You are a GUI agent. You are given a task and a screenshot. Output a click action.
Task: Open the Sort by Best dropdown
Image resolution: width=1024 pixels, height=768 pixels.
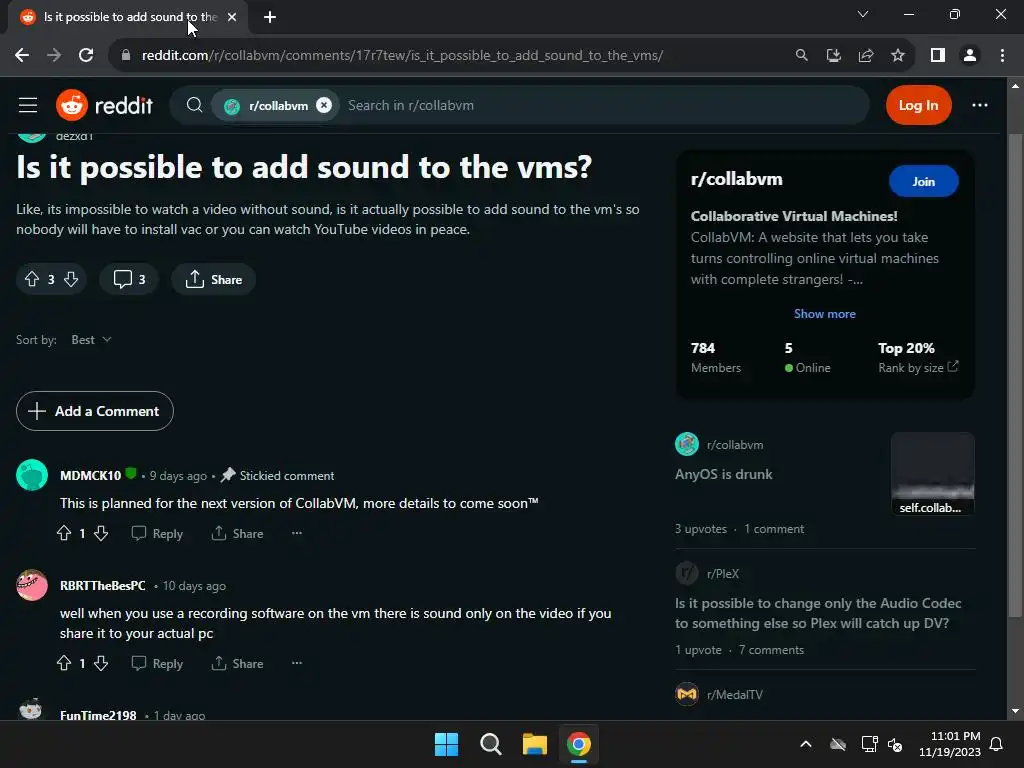[x=91, y=340]
